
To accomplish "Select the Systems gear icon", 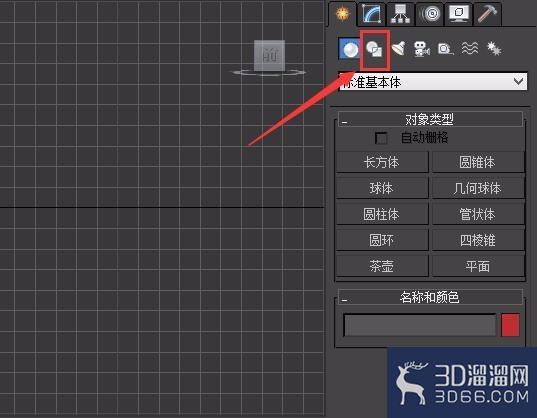I will click(x=494, y=49).
